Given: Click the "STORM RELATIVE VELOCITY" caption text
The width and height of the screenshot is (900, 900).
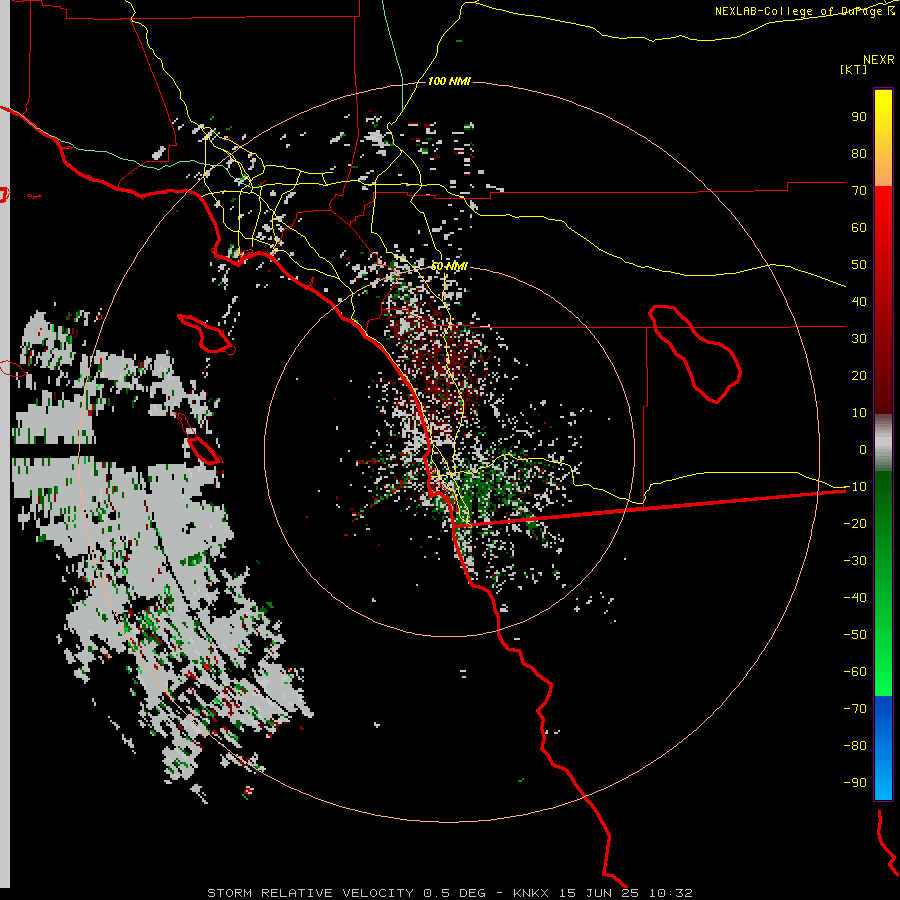Looking at the screenshot, I should click(310, 893).
